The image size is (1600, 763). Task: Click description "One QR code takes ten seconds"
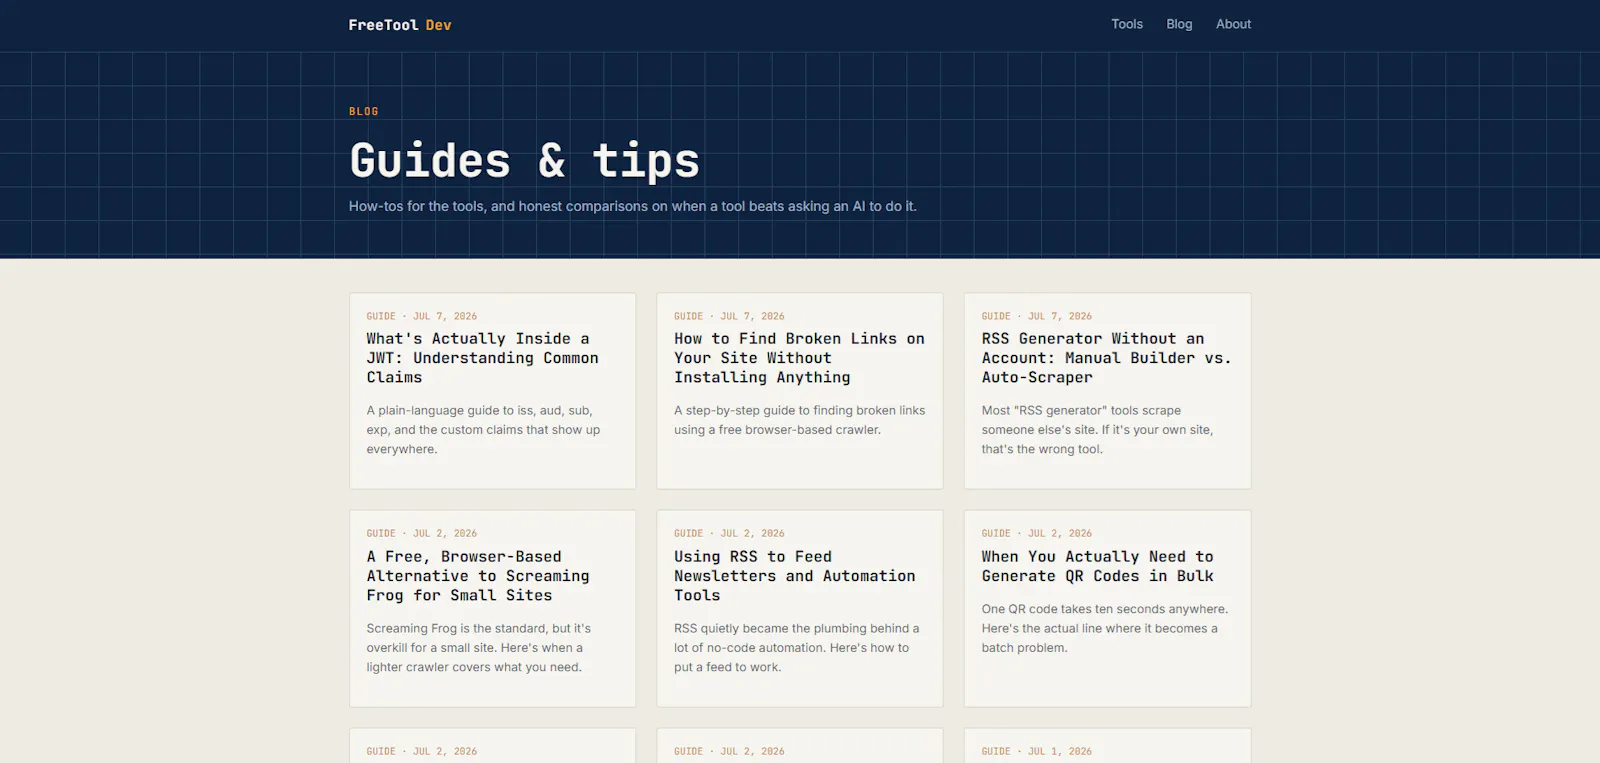[1105, 628]
